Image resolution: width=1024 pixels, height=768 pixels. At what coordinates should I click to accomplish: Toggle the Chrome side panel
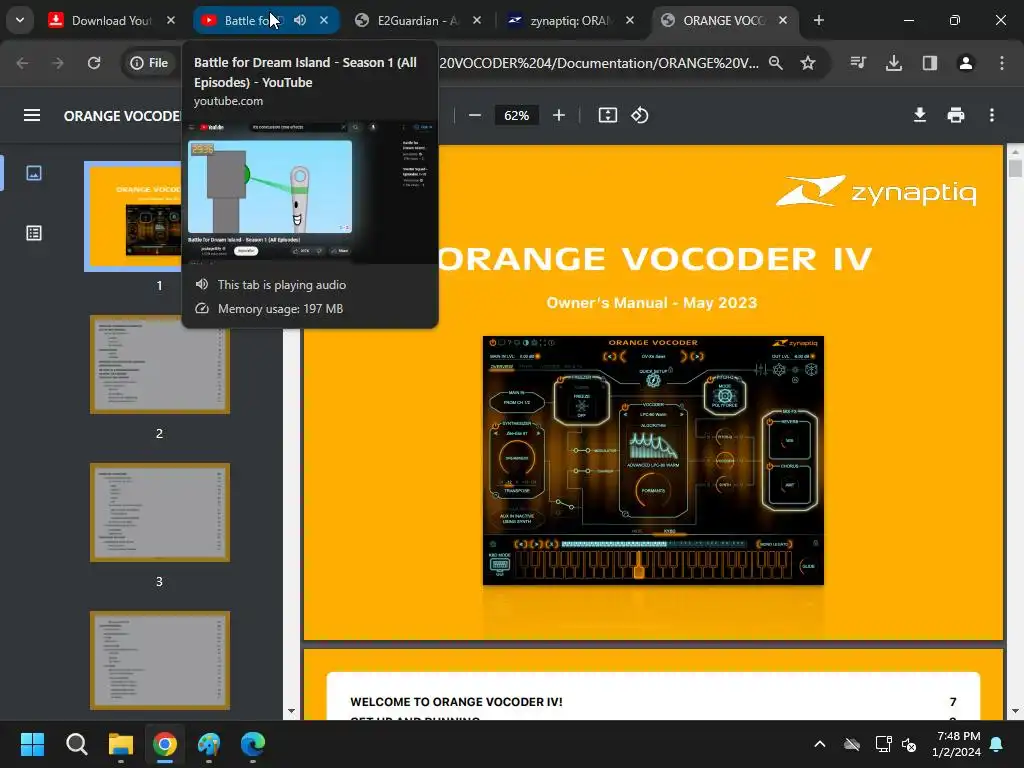[930, 63]
